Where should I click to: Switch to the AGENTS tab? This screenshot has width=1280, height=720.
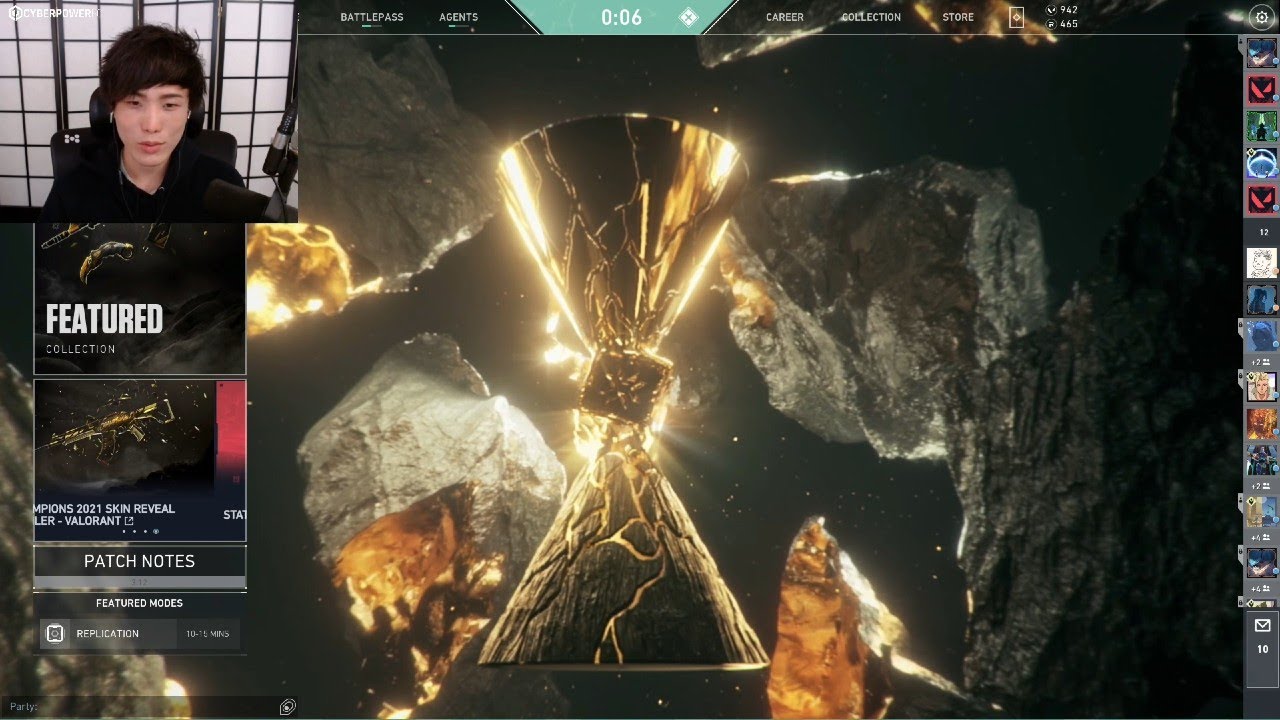(459, 17)
